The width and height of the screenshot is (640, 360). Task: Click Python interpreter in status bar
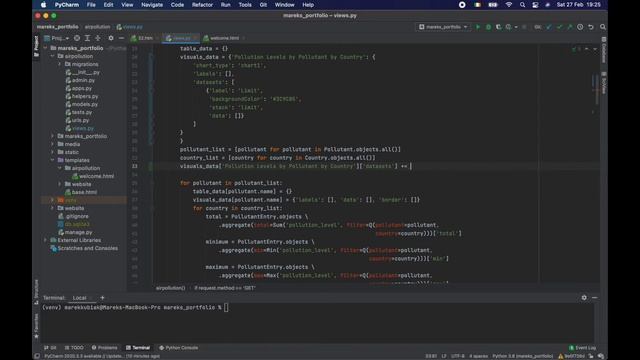(x=522, y=356)
